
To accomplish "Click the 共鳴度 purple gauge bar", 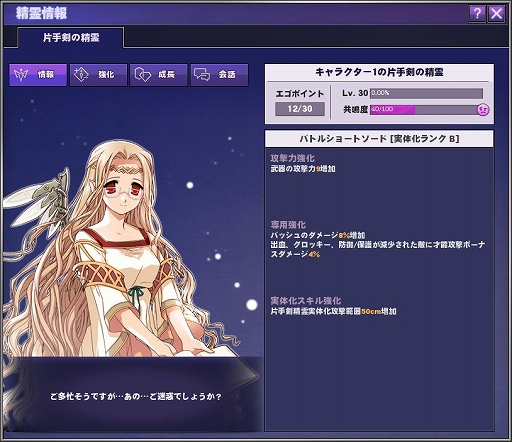I will click(x=424, y=110).
